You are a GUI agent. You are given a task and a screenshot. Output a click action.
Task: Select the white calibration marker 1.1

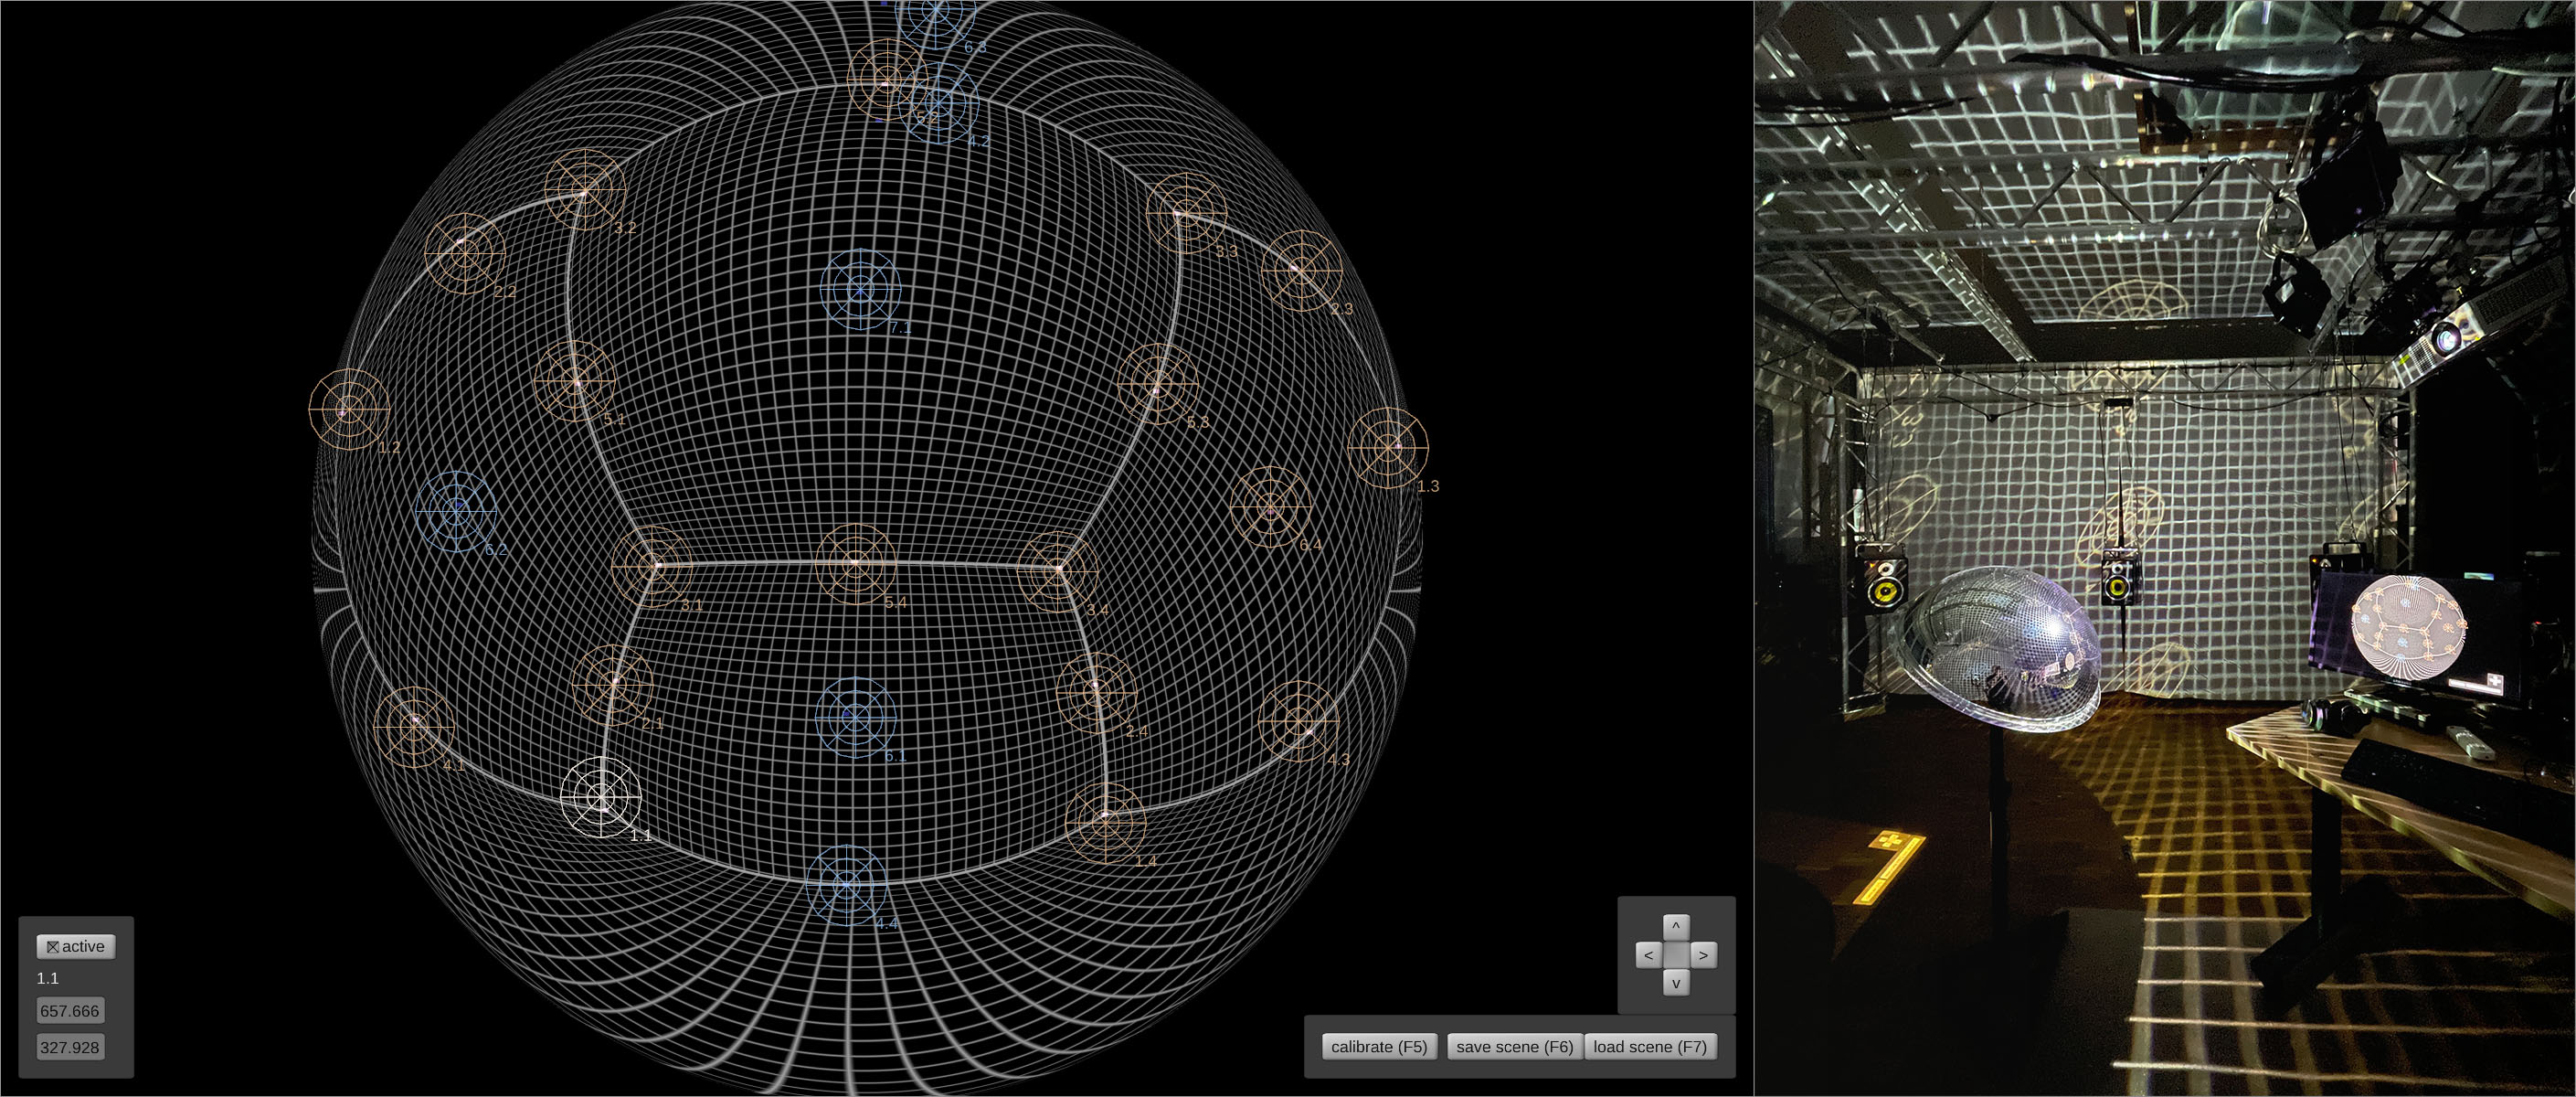coord(601,796)
